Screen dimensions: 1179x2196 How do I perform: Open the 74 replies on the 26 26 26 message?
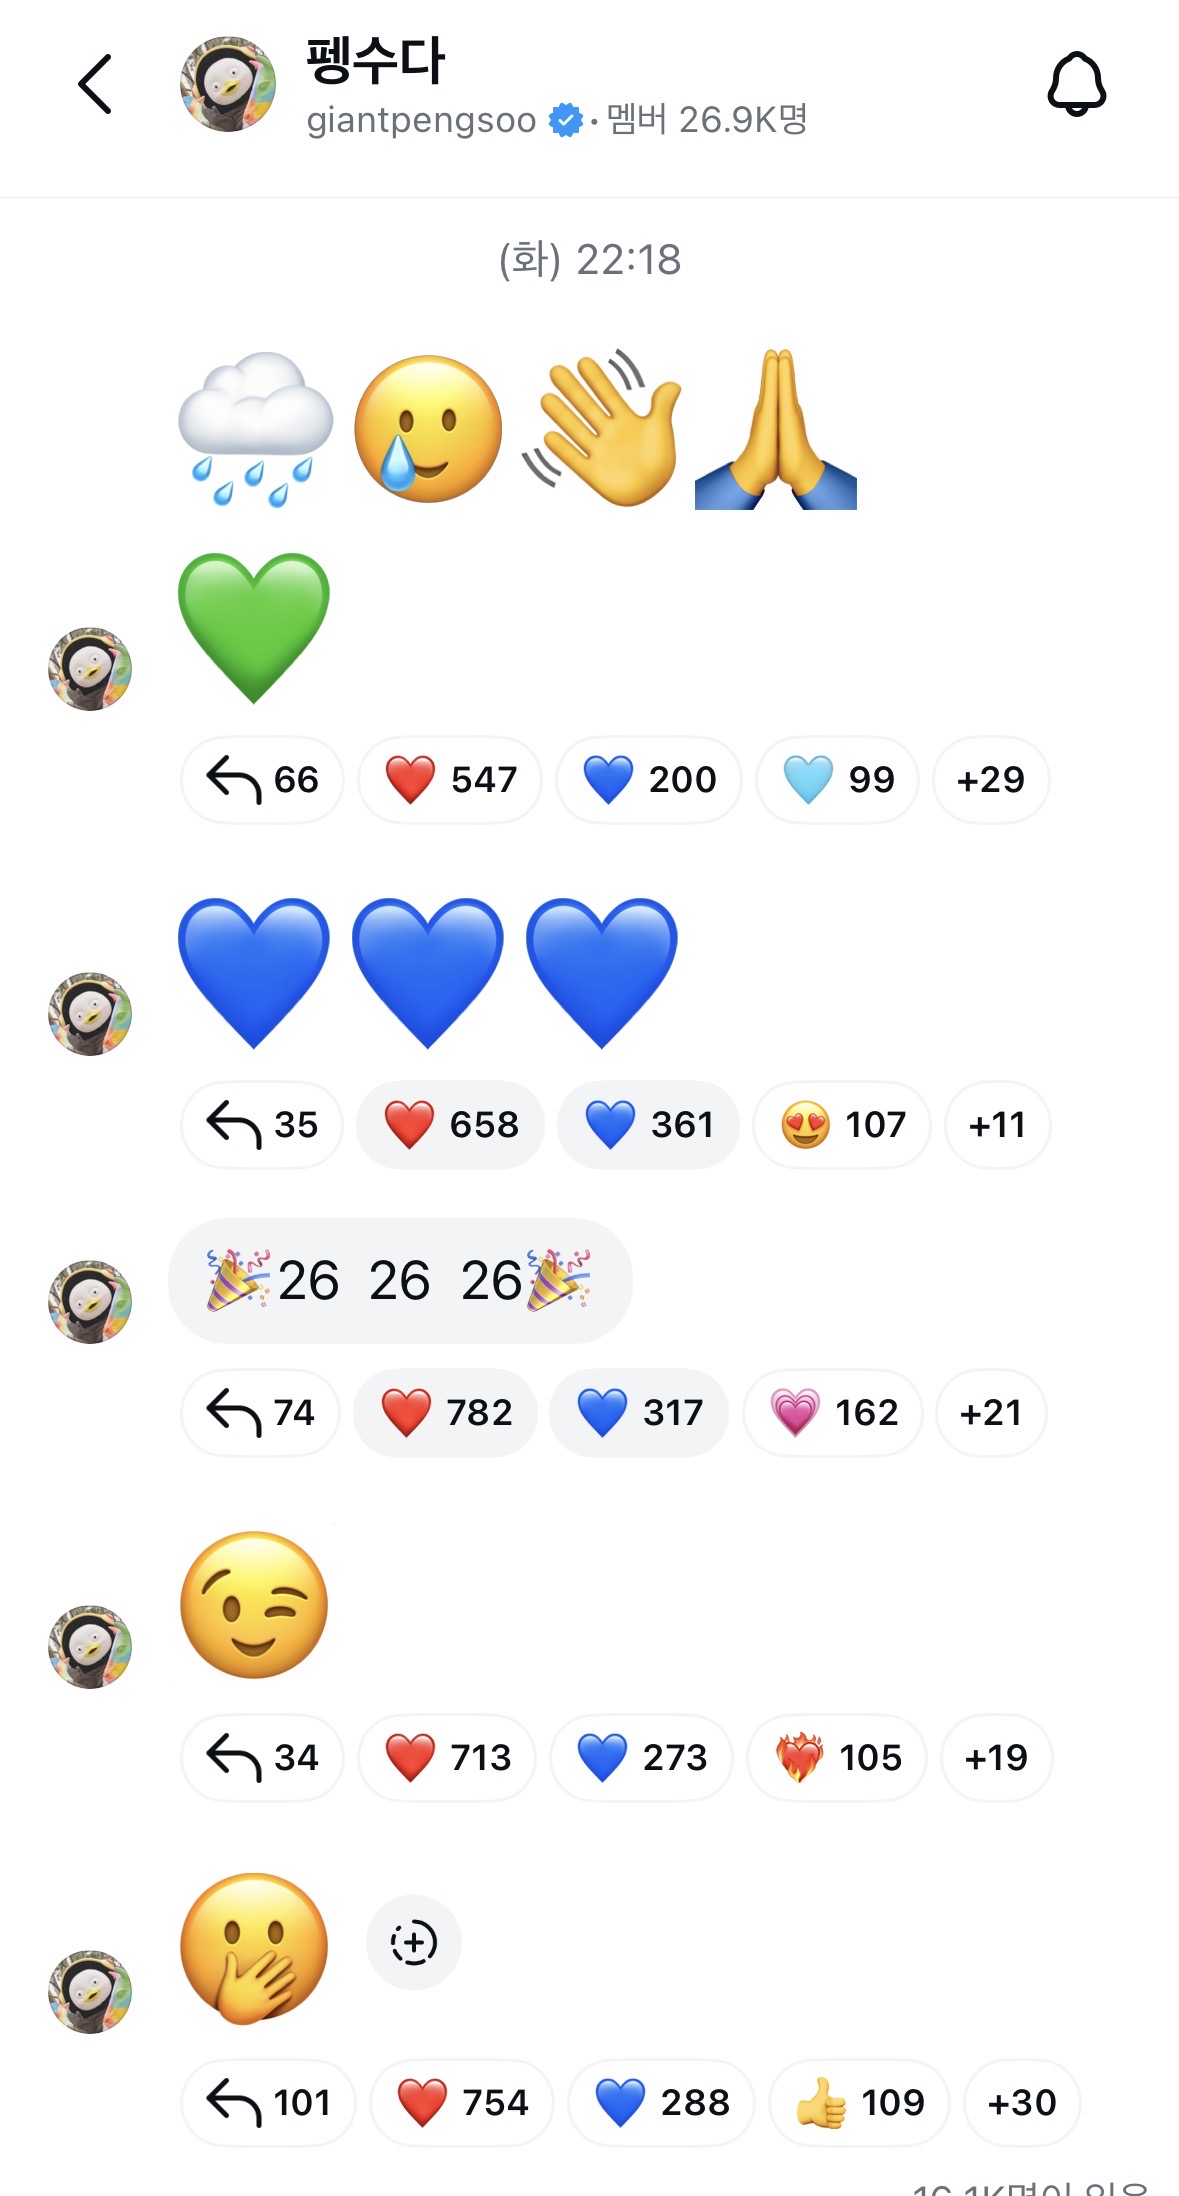(x=260, y=1412)
